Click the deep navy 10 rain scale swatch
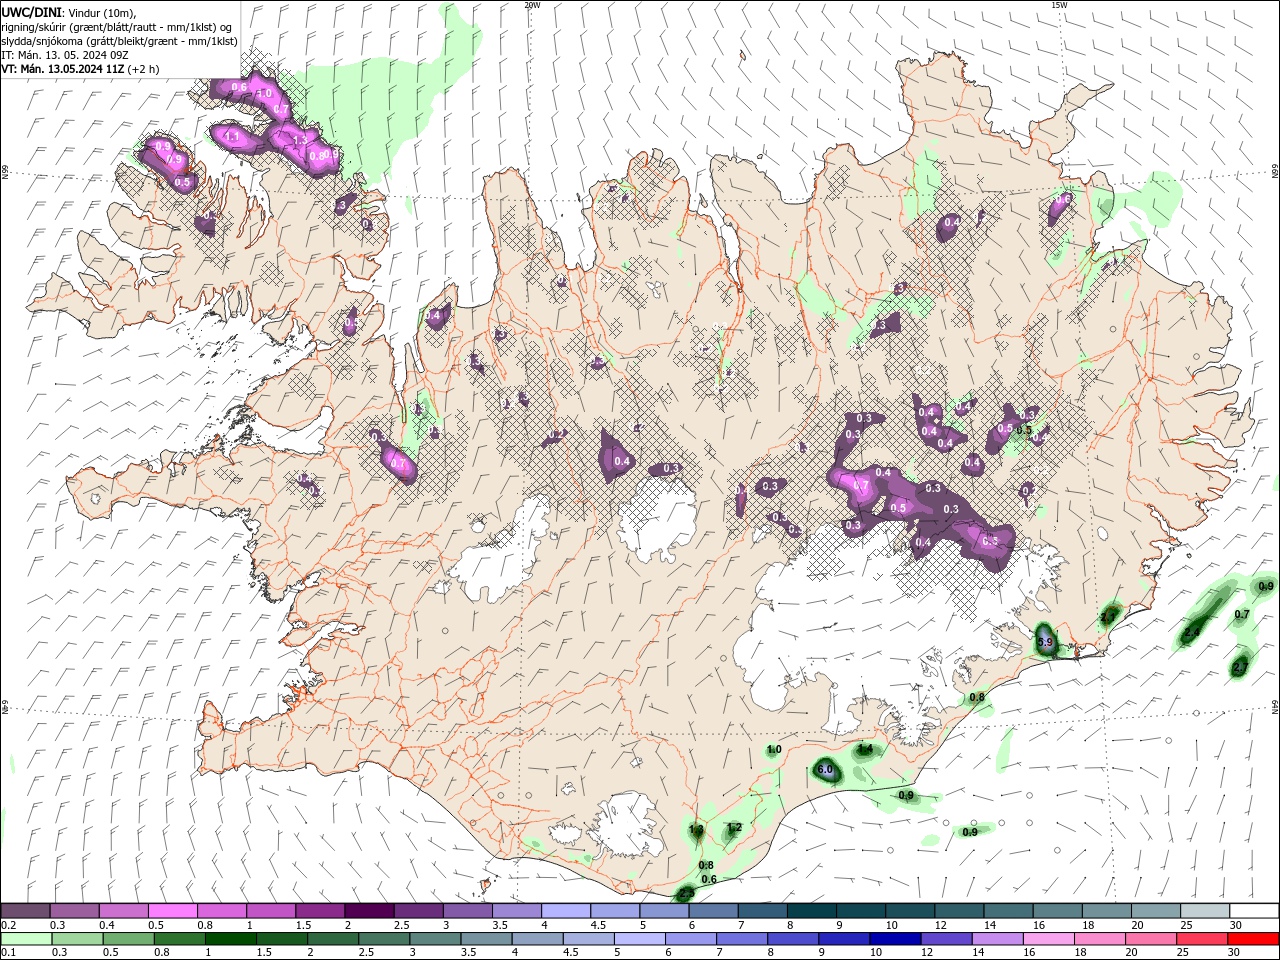 click(894, 939)
